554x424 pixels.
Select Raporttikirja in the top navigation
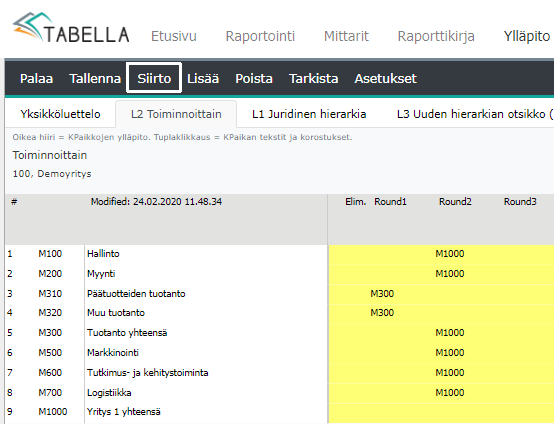point(436,36)
